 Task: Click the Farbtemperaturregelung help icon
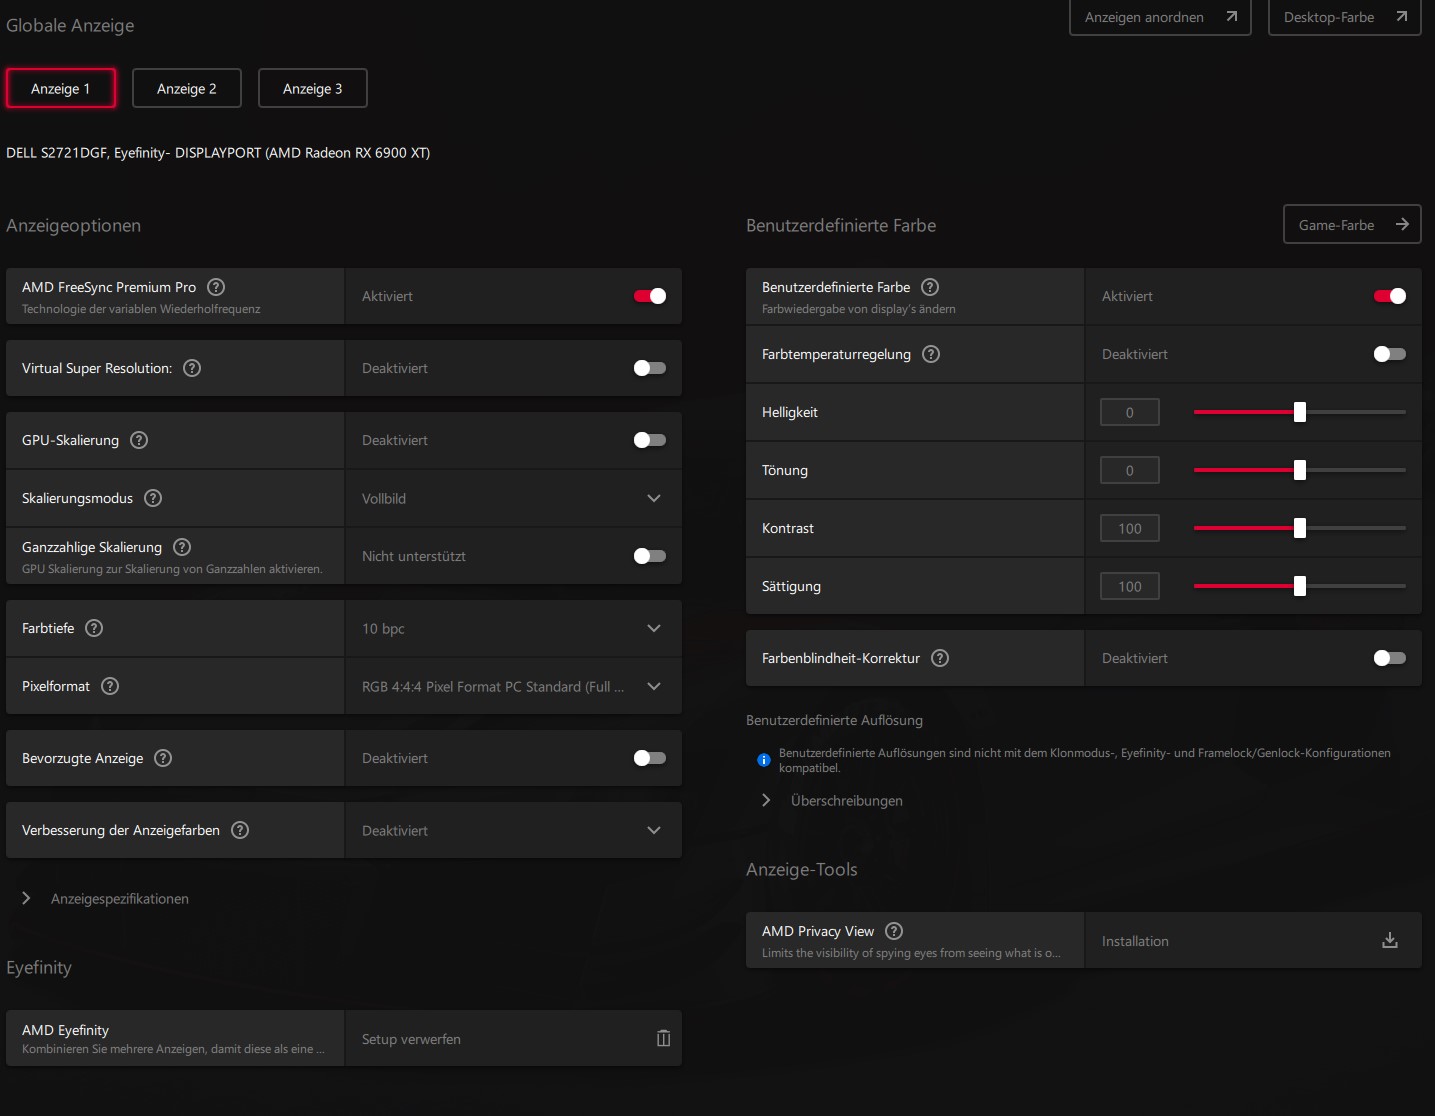[931, 354]
